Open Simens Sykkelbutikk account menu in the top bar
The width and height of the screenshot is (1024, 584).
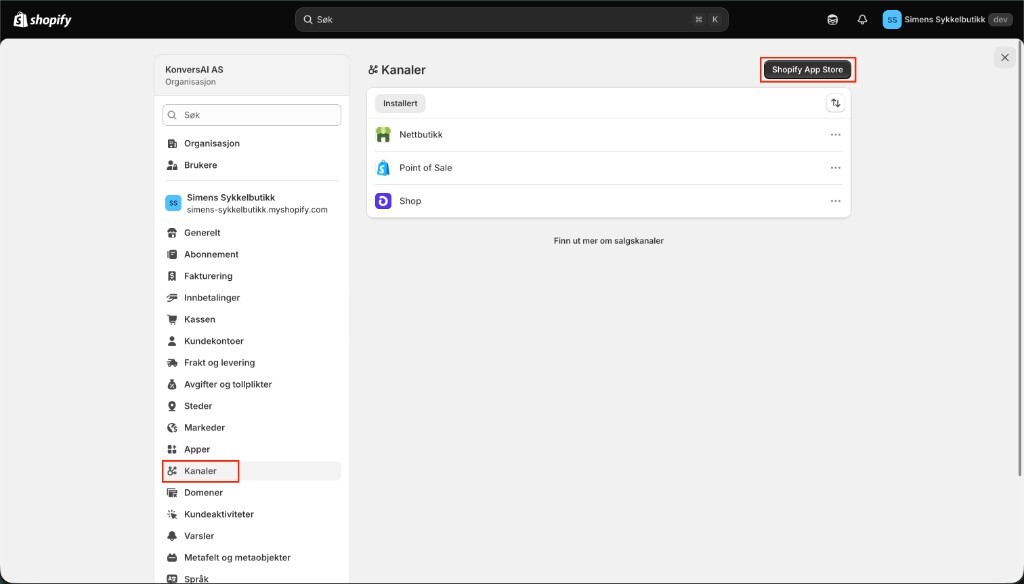pyautogui.click(x=948, y=20)
